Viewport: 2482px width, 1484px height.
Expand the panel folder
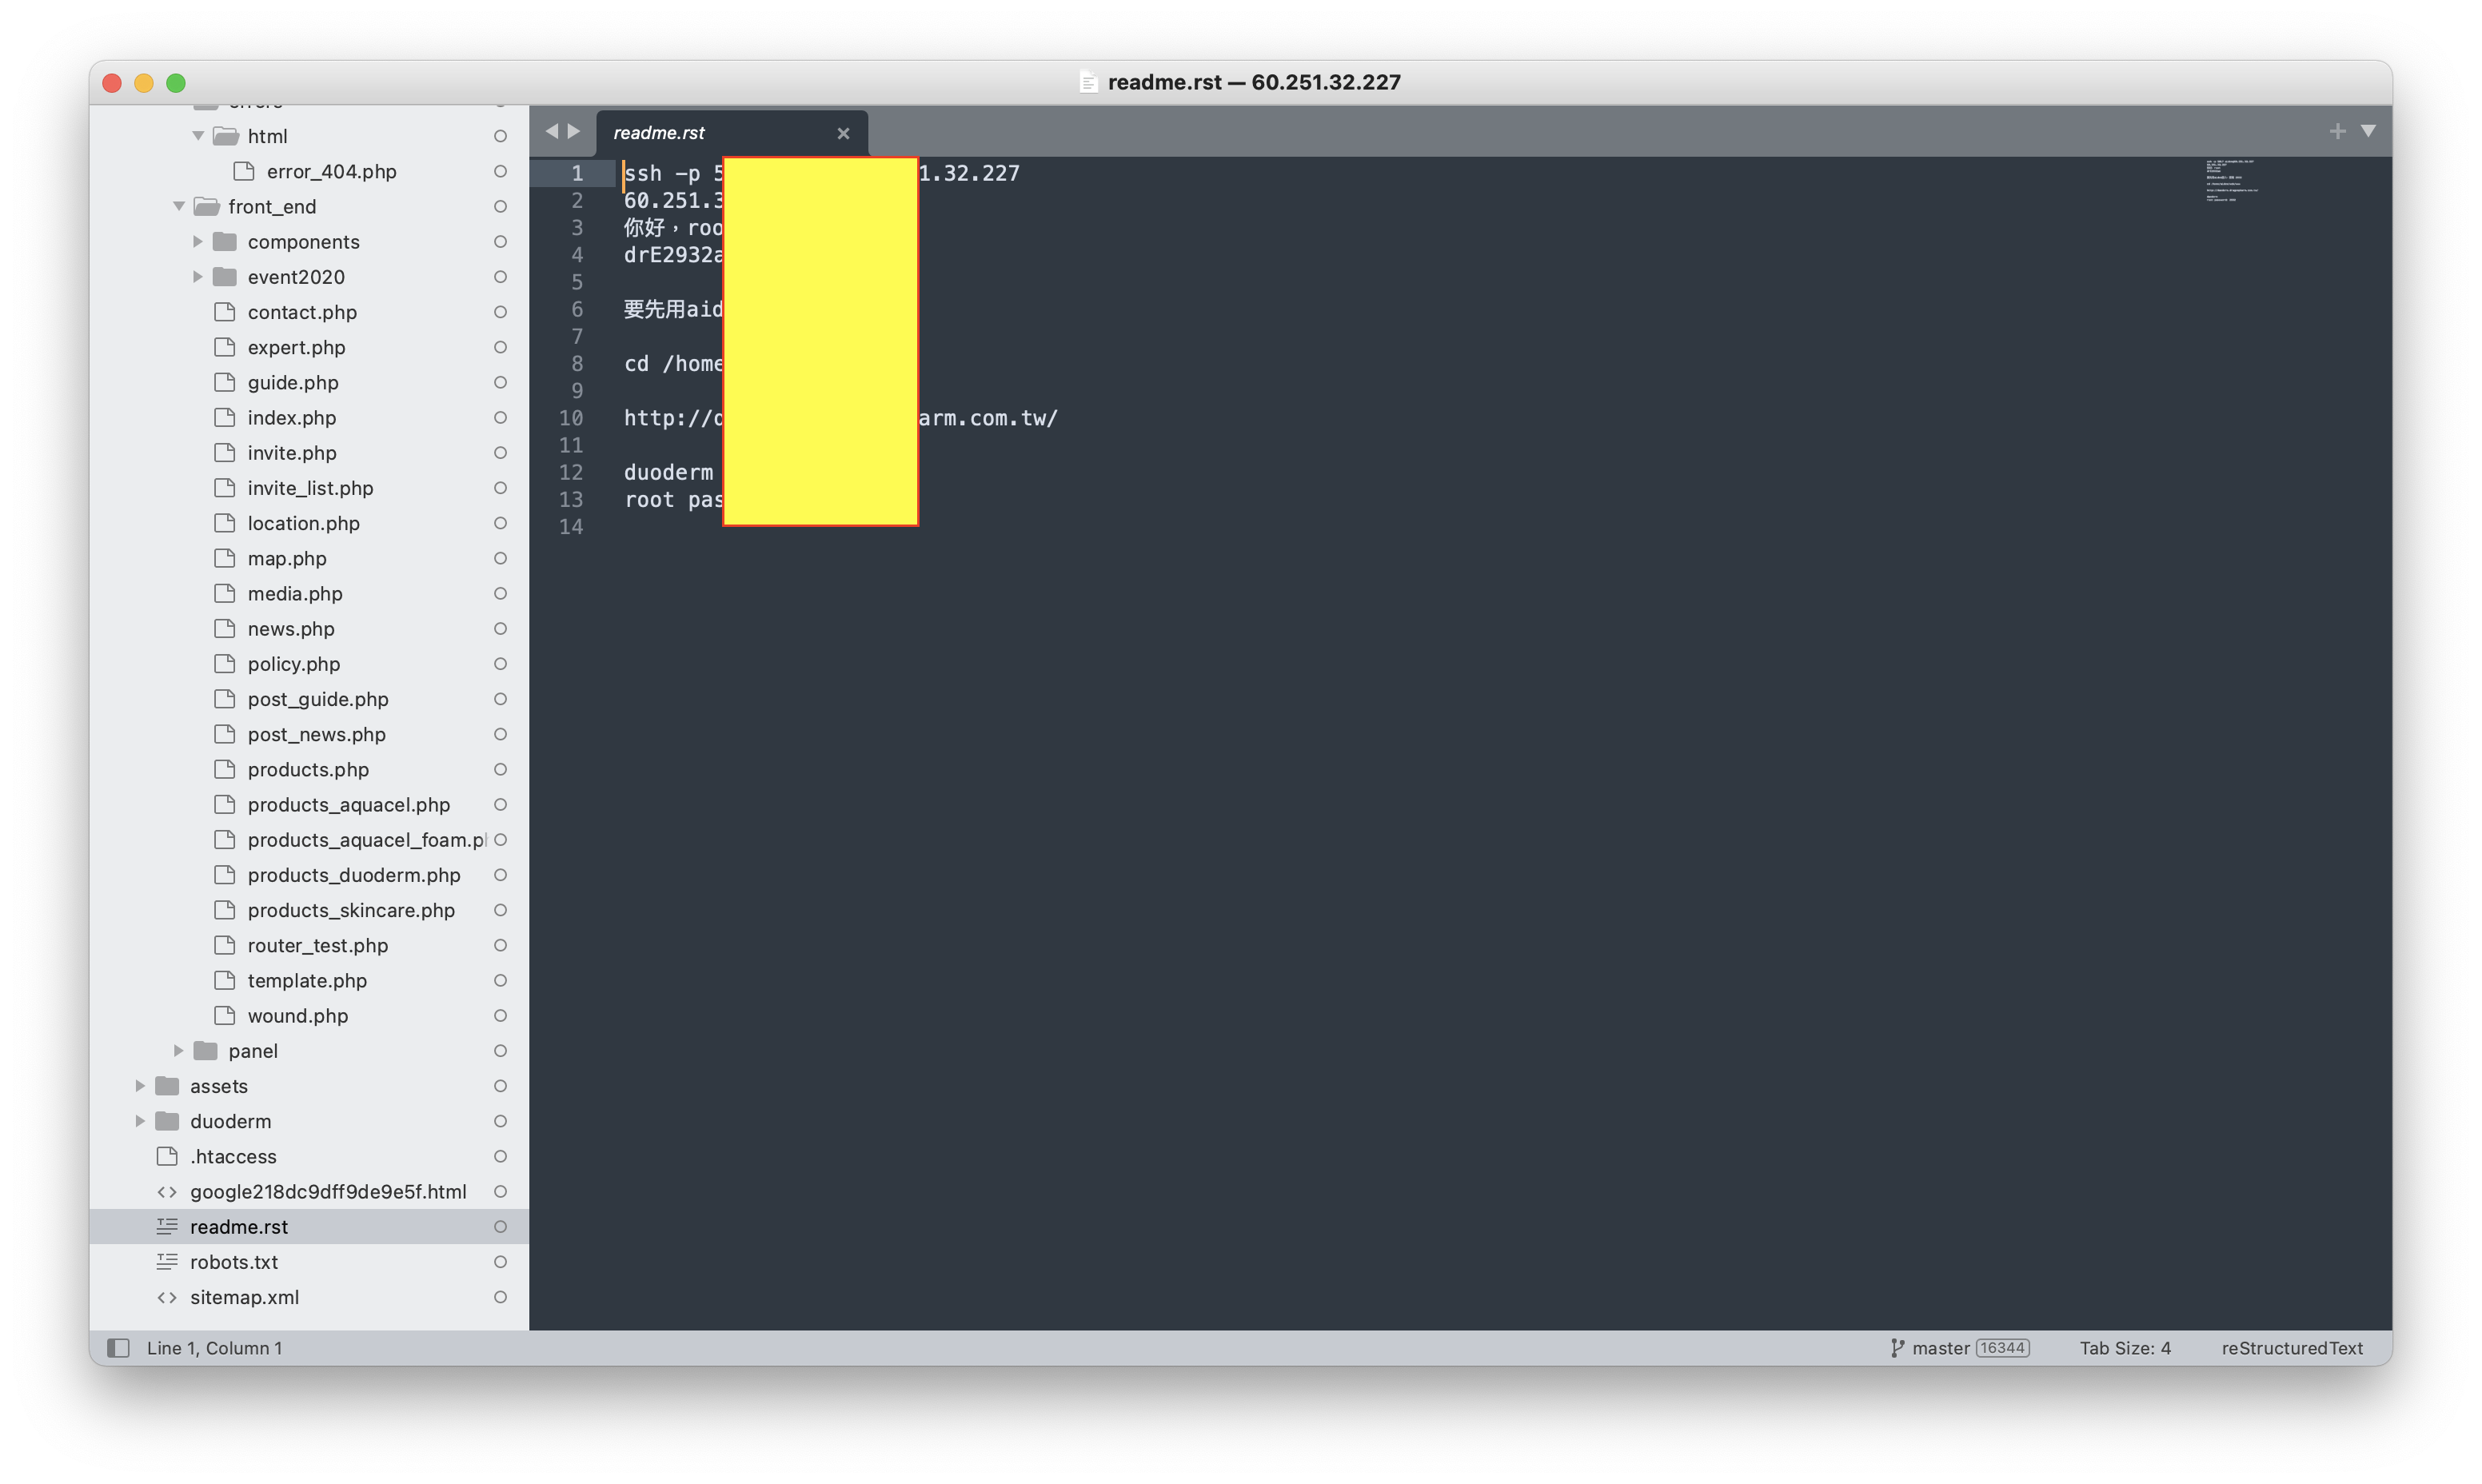click(179, 1050)
